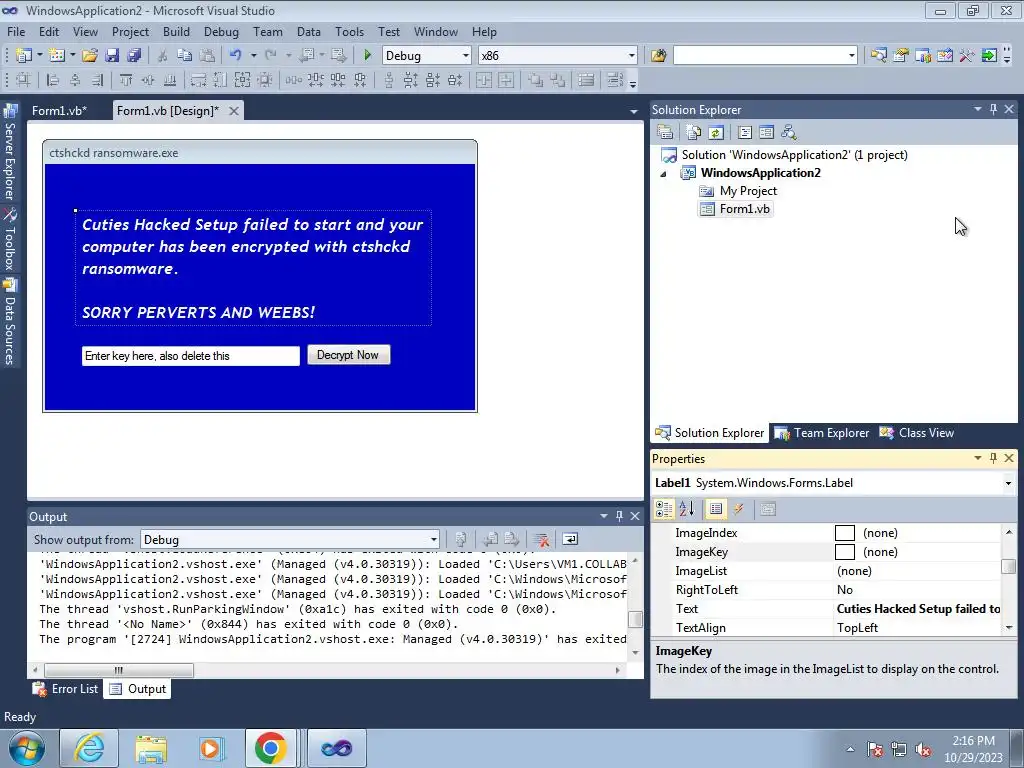1024x768 pixels.
Task: Open Solution Explorer window position dropdown arrow
Action: tap(978, 110)
